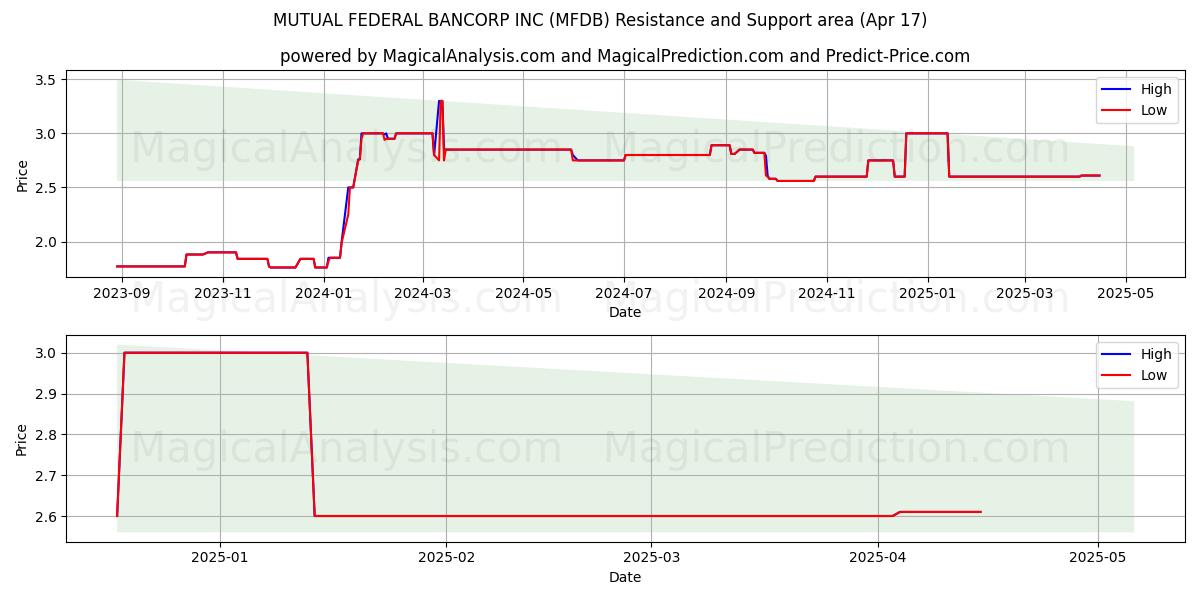Click the '2024-09' tick label
The height and width of the screenshot is (600, 1200).
pyautogui.click(x=726, y=293)
